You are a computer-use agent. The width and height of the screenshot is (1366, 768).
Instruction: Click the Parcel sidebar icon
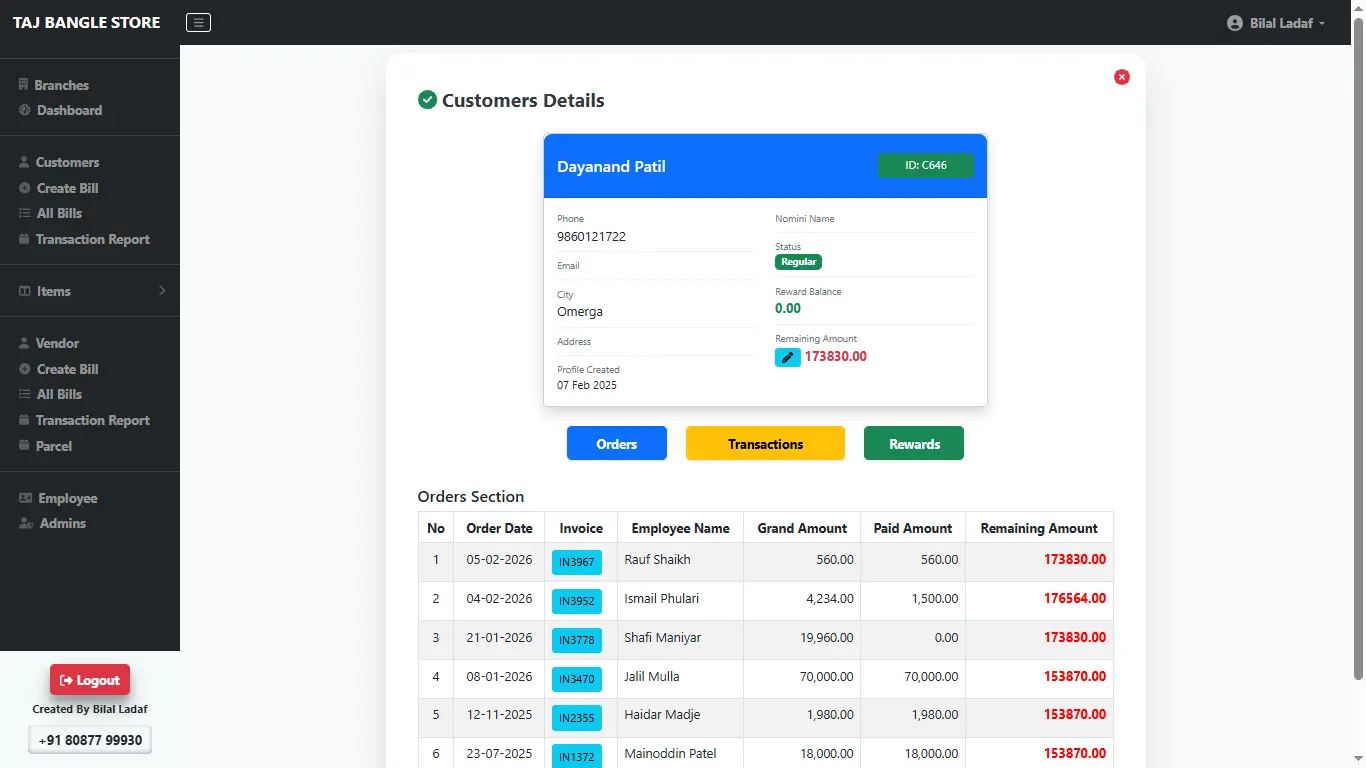[23, 446]
